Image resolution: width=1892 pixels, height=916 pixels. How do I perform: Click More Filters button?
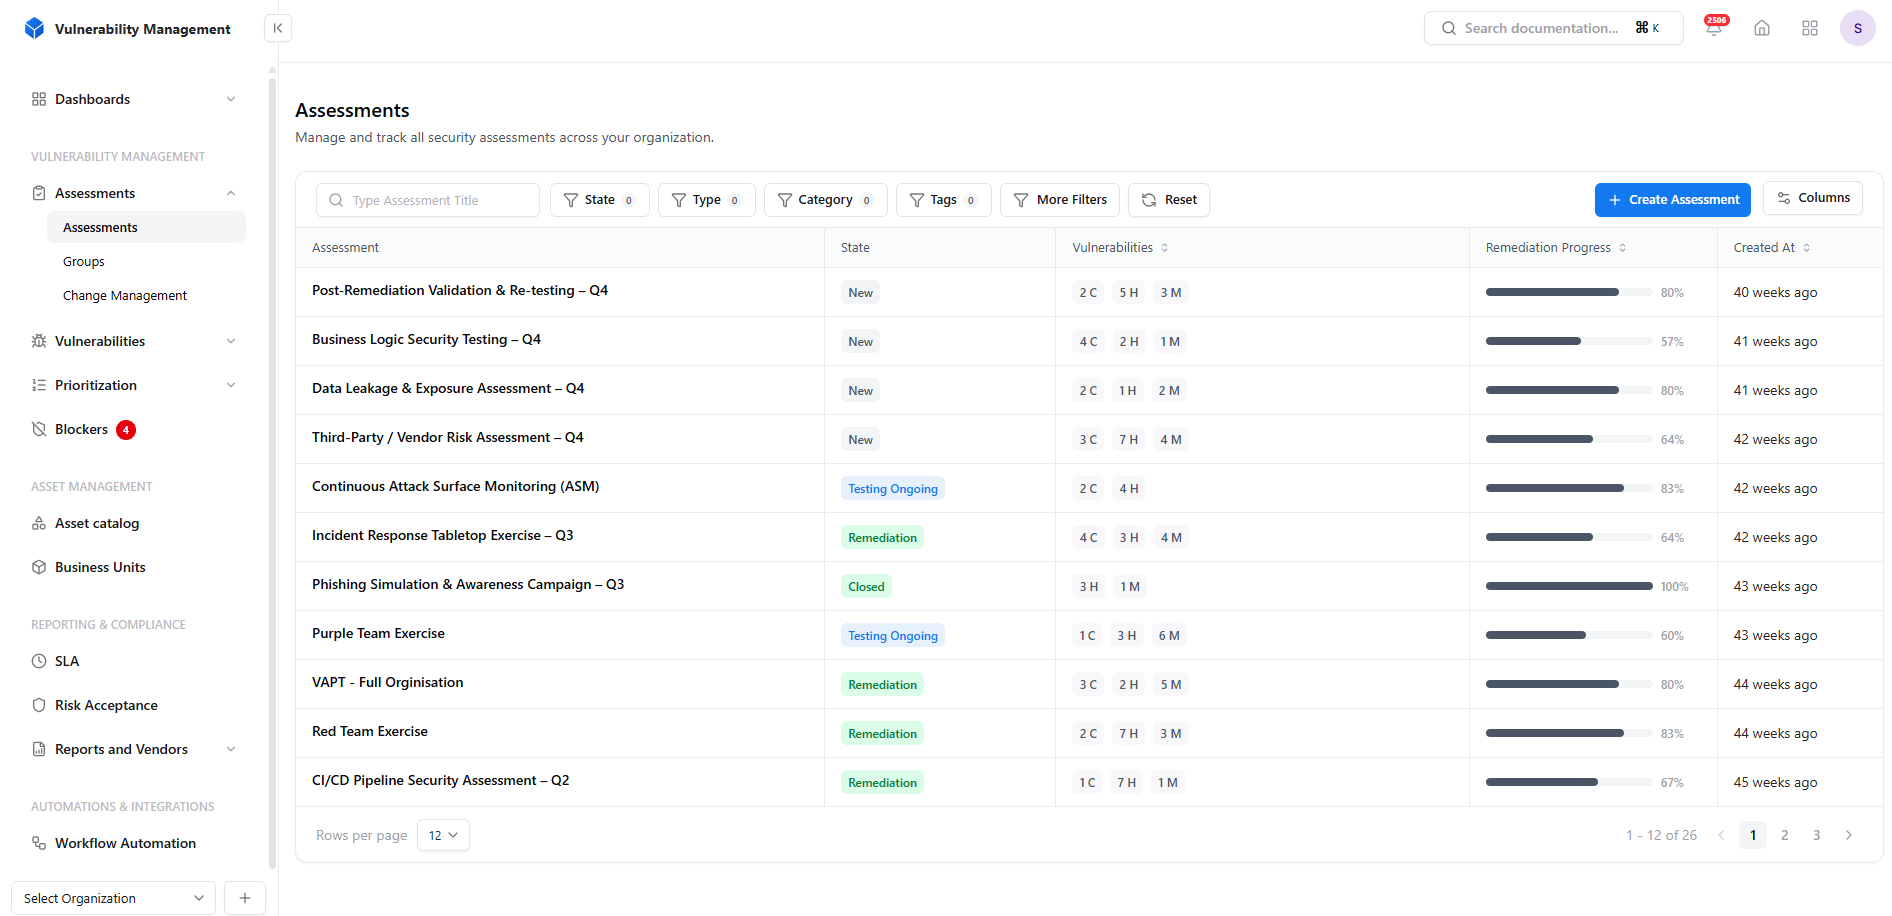click(x=1059, y=200)
